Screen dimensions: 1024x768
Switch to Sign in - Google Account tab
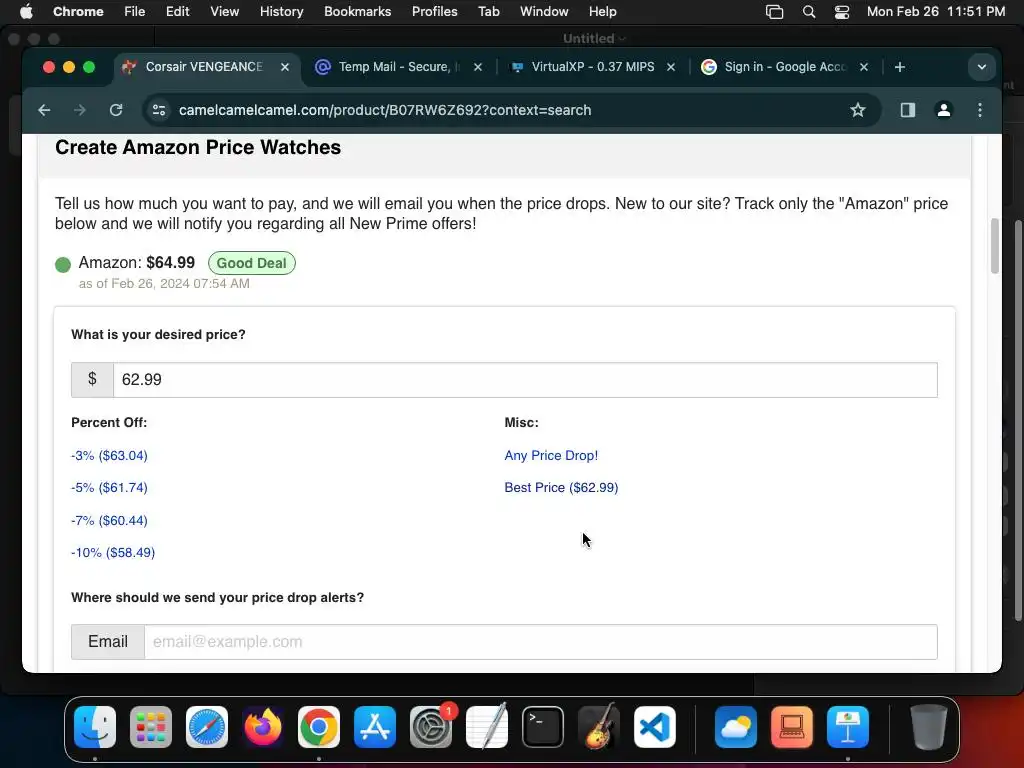point(785,67)
